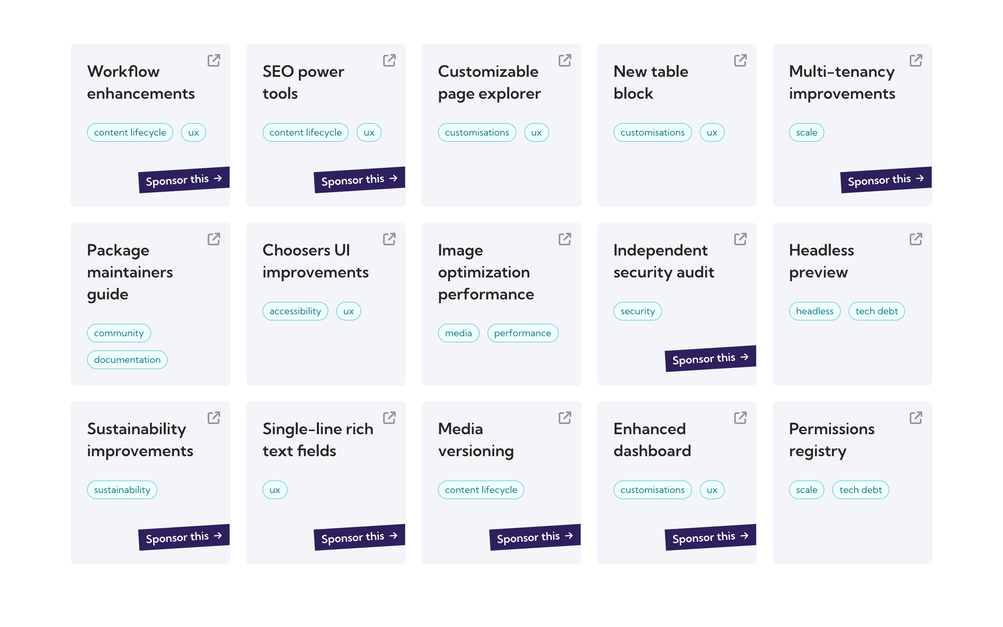Select the performance tag on Image optimization

point(522,333)
